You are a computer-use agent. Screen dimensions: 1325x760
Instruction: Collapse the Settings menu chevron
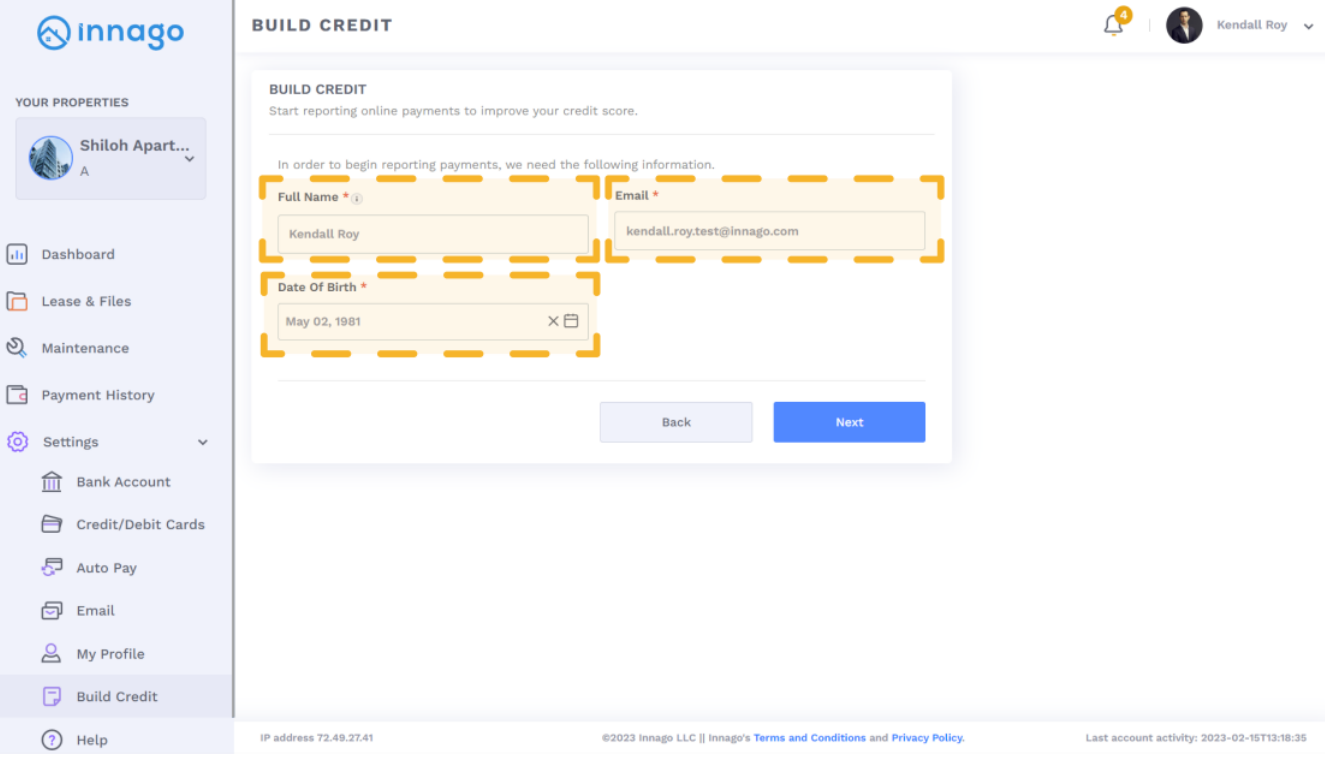click(203, 442)
